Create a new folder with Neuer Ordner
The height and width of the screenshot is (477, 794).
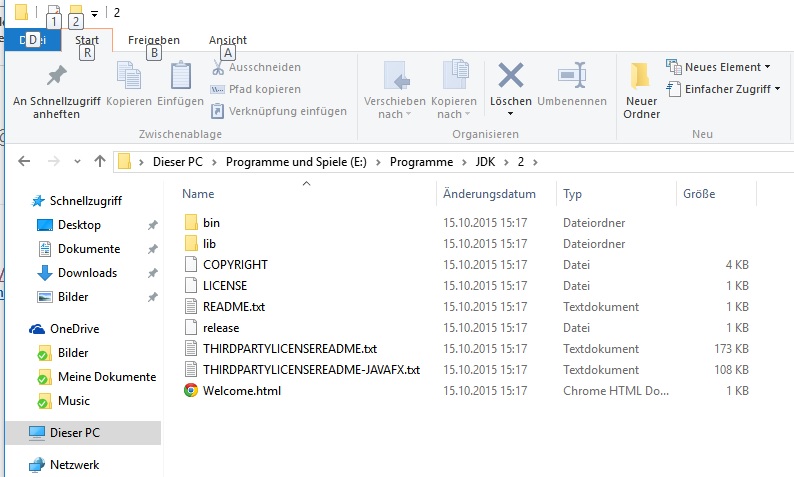pos(641,91)
